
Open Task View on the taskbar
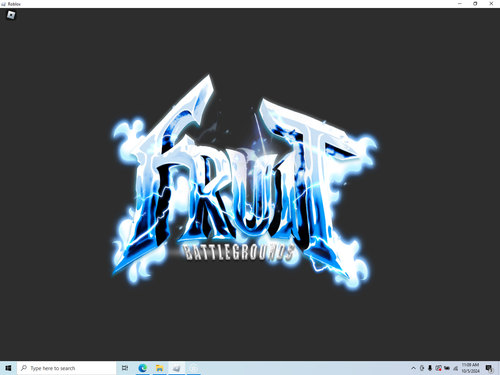[x=125, y=368]
